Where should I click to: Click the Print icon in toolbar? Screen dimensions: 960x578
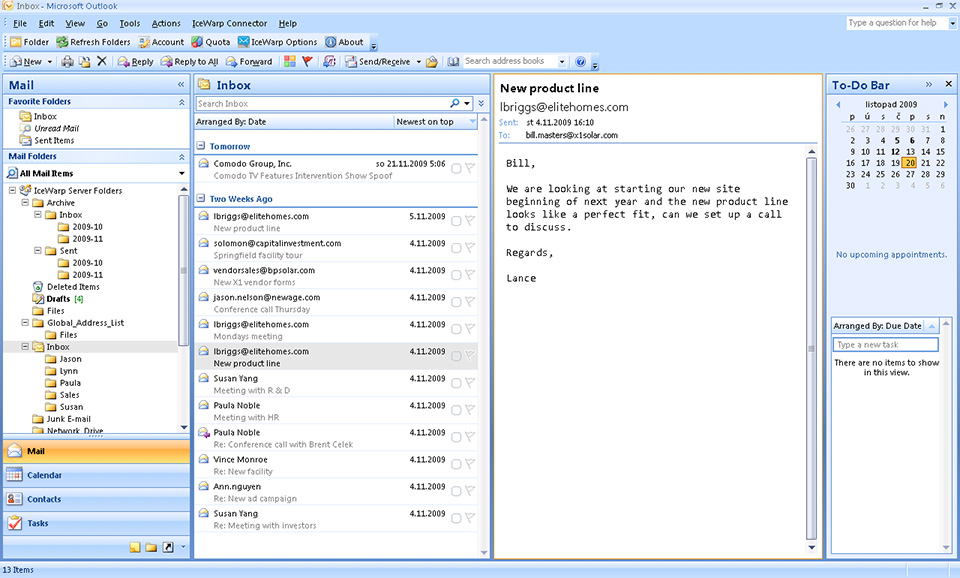pyautogui.click(x=67, y=62)
